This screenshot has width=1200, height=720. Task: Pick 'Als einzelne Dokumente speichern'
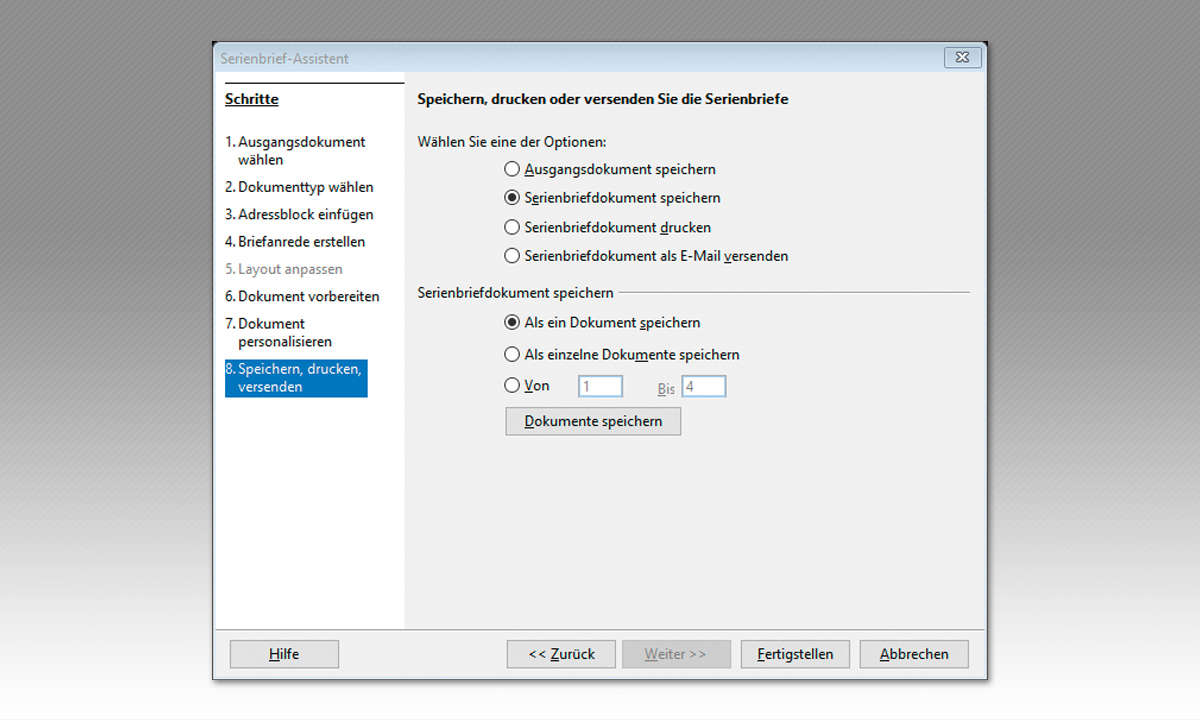click(622, 355)
